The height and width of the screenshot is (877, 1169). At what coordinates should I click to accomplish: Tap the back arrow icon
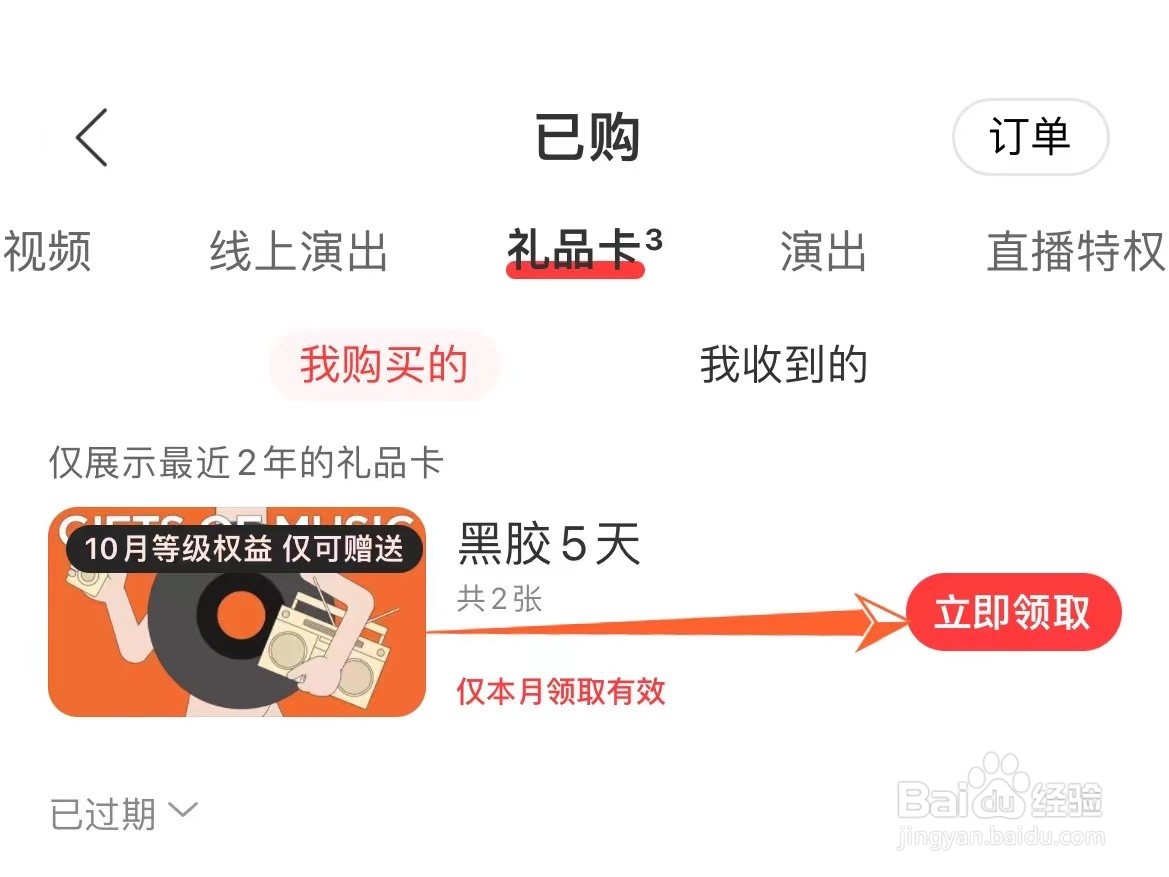92,137
